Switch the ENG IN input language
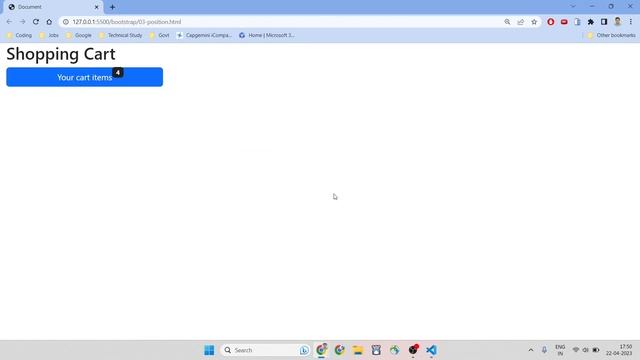This screenshot has width=640, height=360. 560,350
